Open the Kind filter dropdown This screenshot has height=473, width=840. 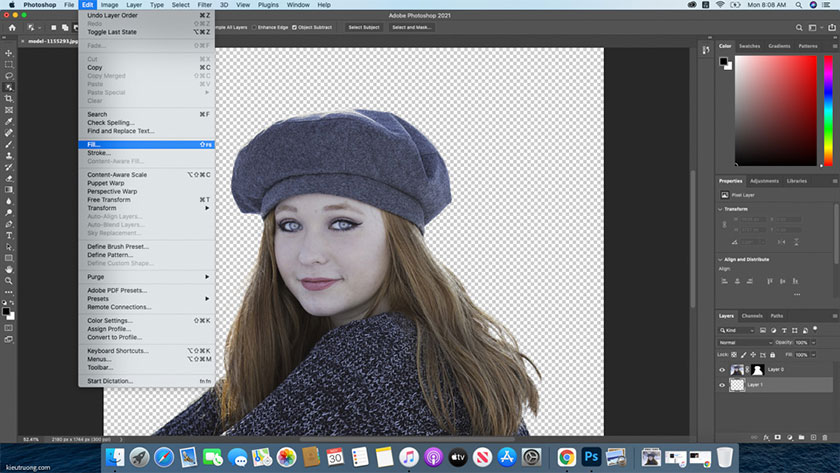pyautogui.click(x=737, y=330)
